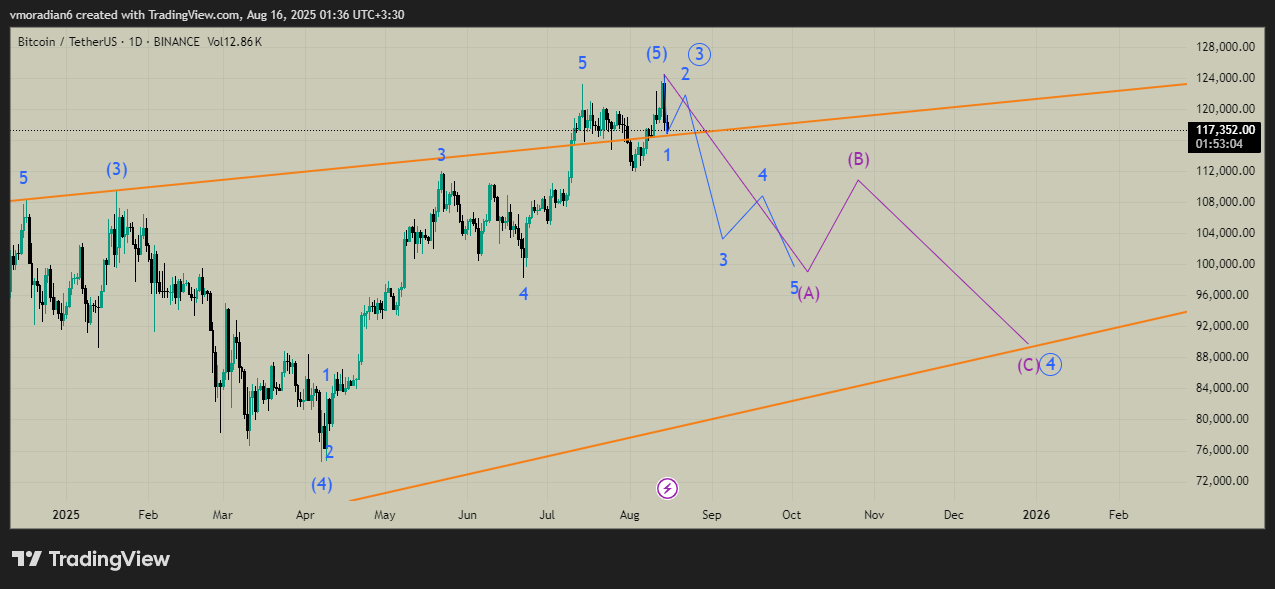The height and width of the screenshot is (589, 1275).
Task: Select the blue (4) wave label
Action: pos(321,484)
